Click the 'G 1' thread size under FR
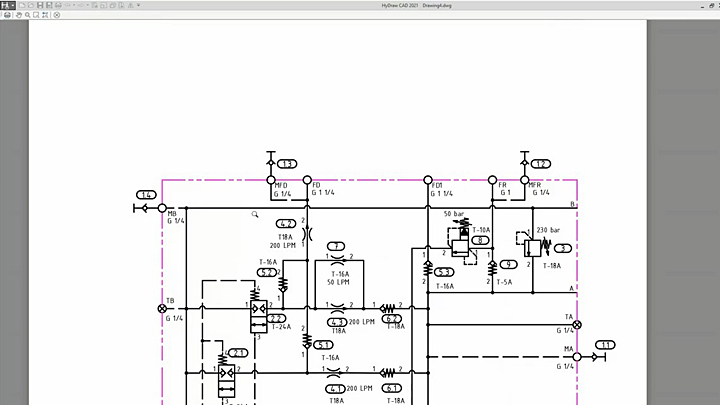This screenshot has height=405, width=720. coord(506,193)
